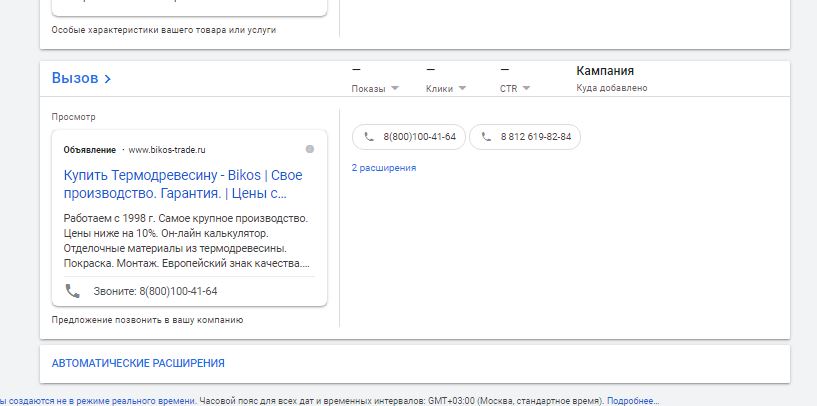This screenshot has width=817, height=406.
Task: Select phone chip 8(800)100-41-64
Action: tap(409, 137)
